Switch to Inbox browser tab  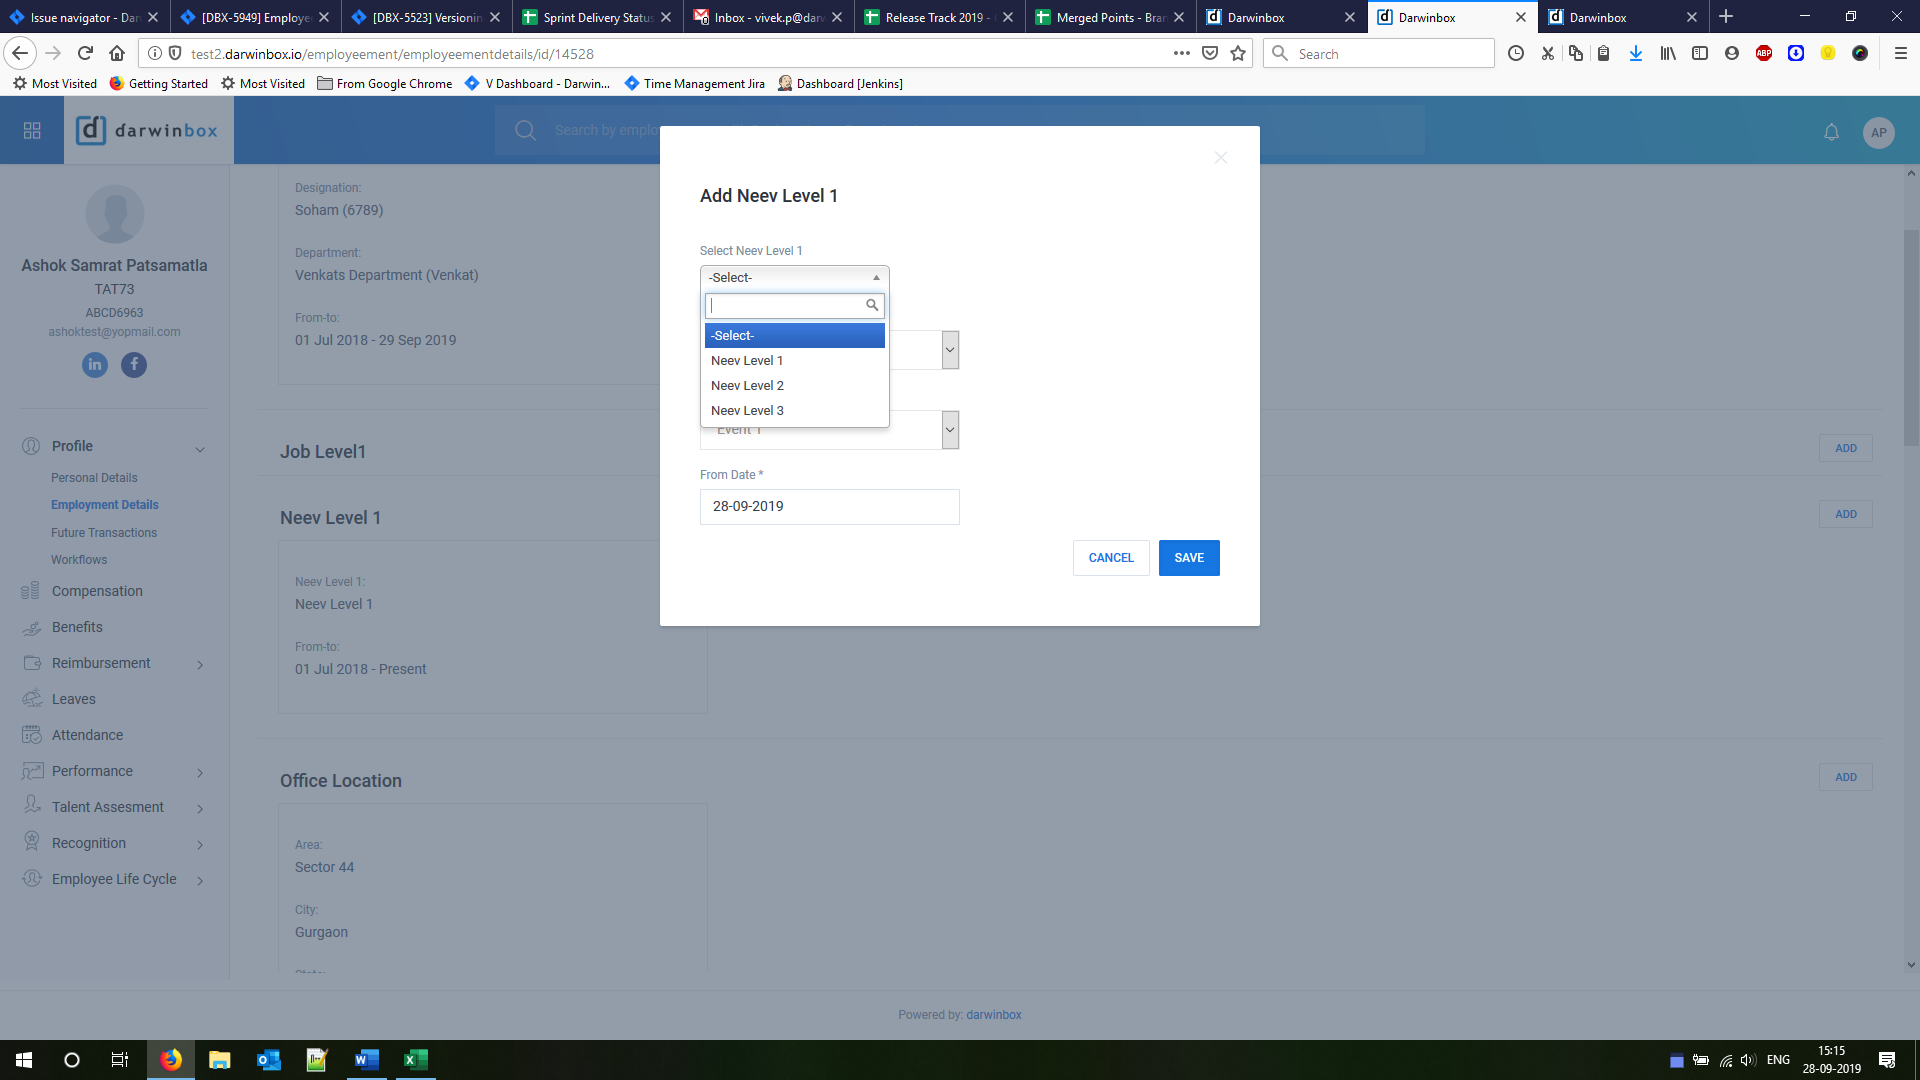[768, 17]
